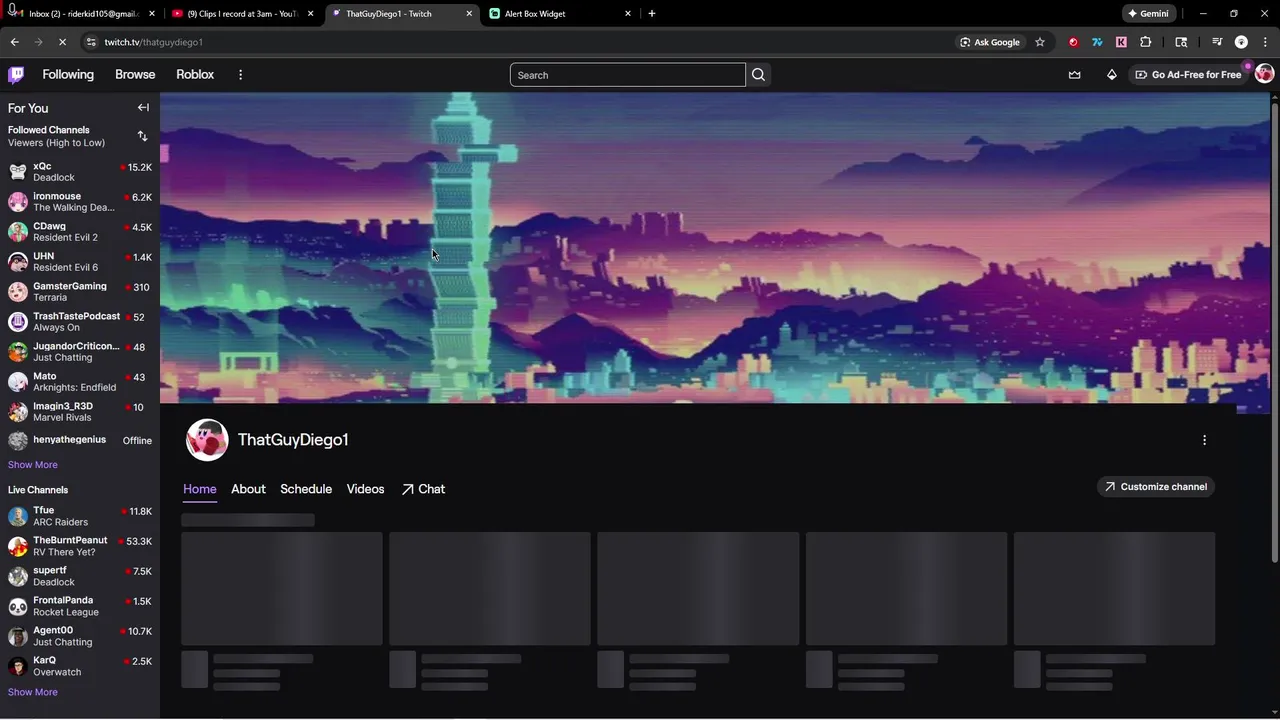
Task: Click the address bar URL
Action: (153, 42)
